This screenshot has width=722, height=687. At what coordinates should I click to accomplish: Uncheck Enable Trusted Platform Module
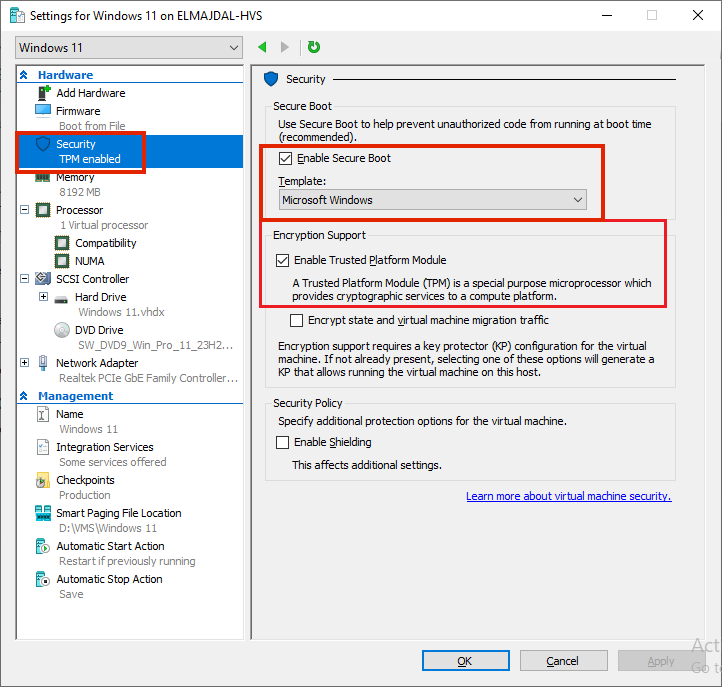pos(283,260)
